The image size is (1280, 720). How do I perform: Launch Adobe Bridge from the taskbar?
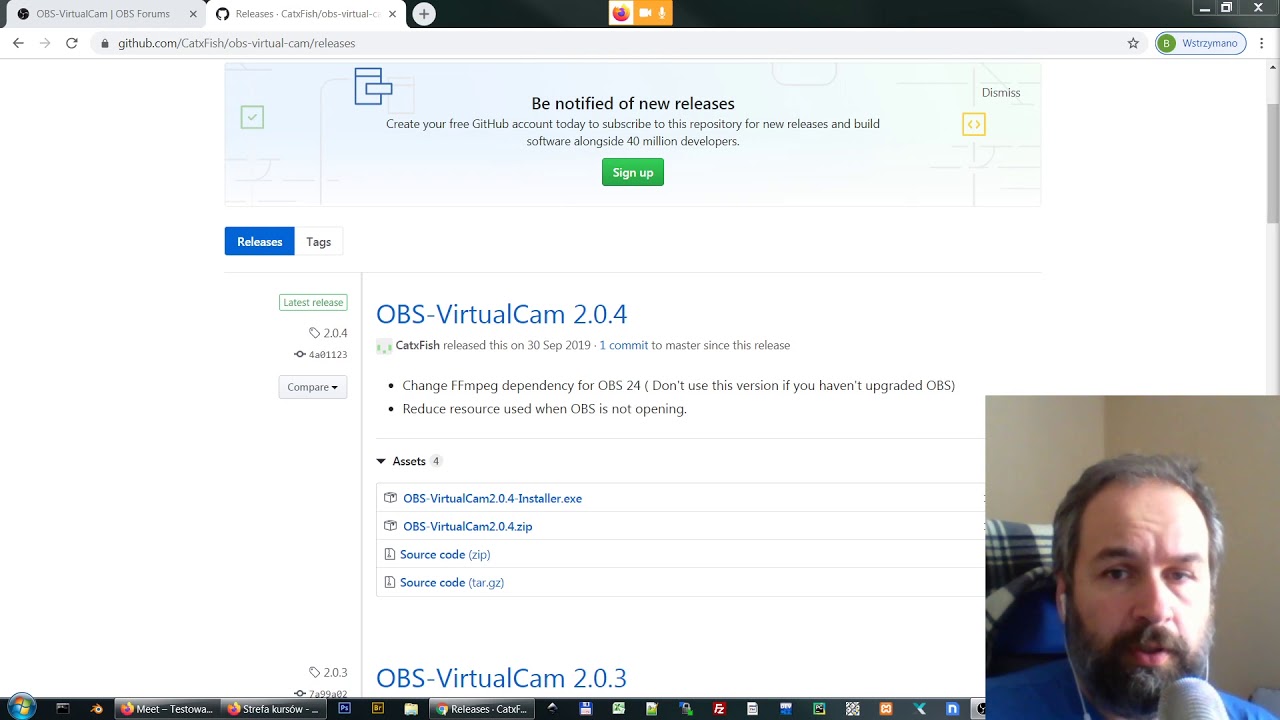click(x=378, y=709)
